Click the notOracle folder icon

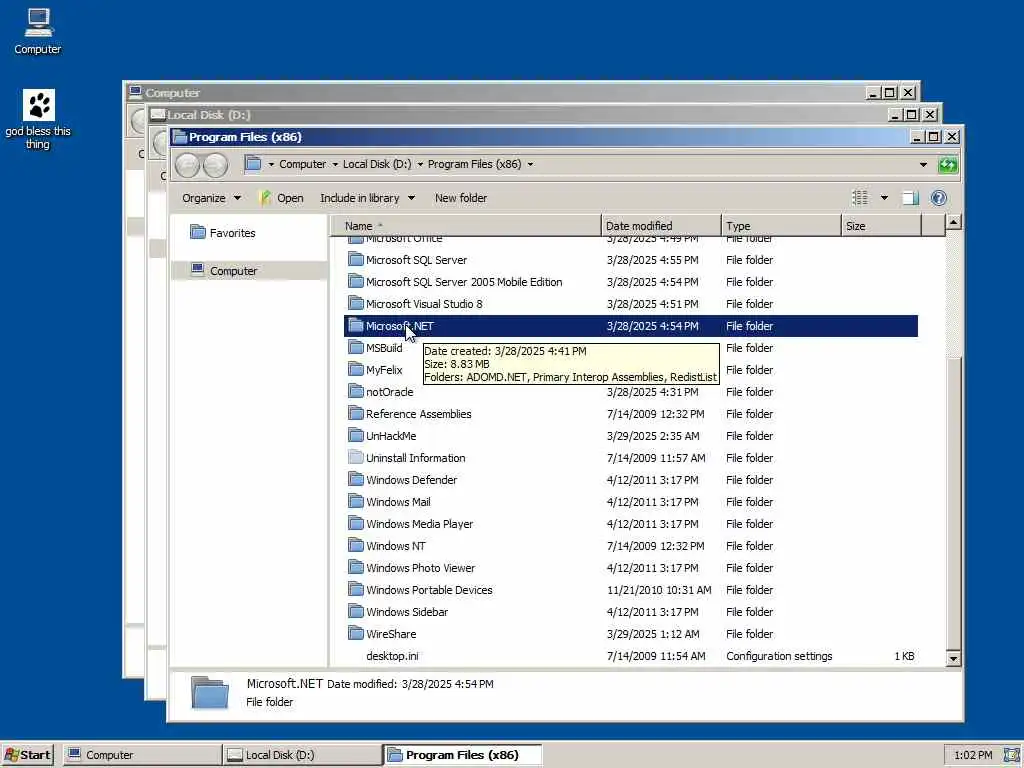tap(355, 391)
